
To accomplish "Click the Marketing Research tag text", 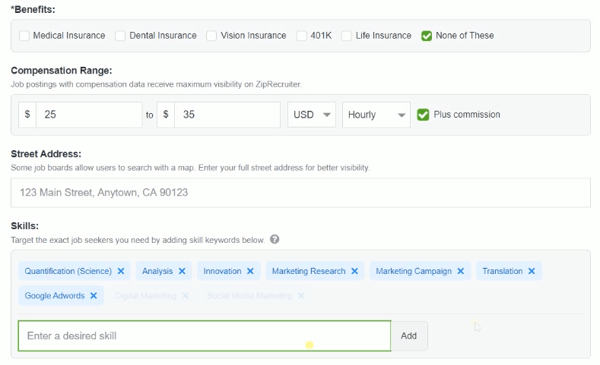I will pos(308,271).
